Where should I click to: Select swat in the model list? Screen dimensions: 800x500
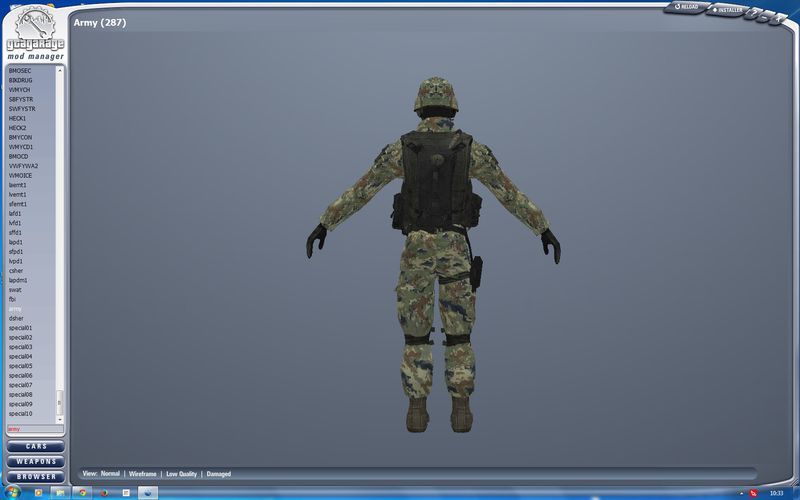[x=15, y=290]
